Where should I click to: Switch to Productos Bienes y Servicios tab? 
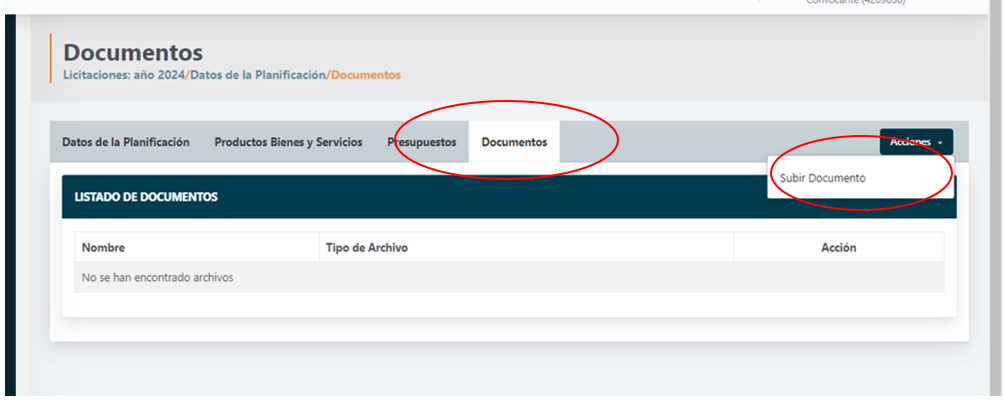pyautogui.click(x=288, y=142)
